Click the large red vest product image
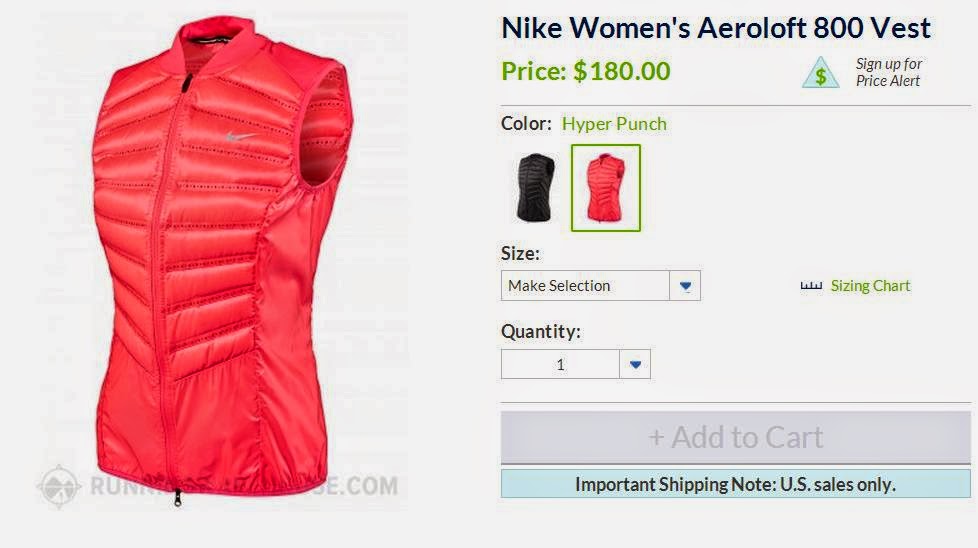Image resolution: width=978 pixels, height=548 pixels. click(221, 261)
